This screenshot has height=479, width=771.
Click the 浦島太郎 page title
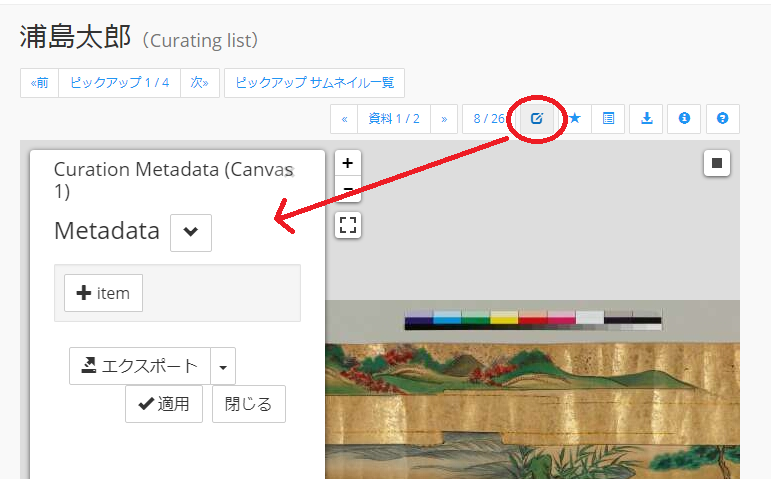click(76, 37)
